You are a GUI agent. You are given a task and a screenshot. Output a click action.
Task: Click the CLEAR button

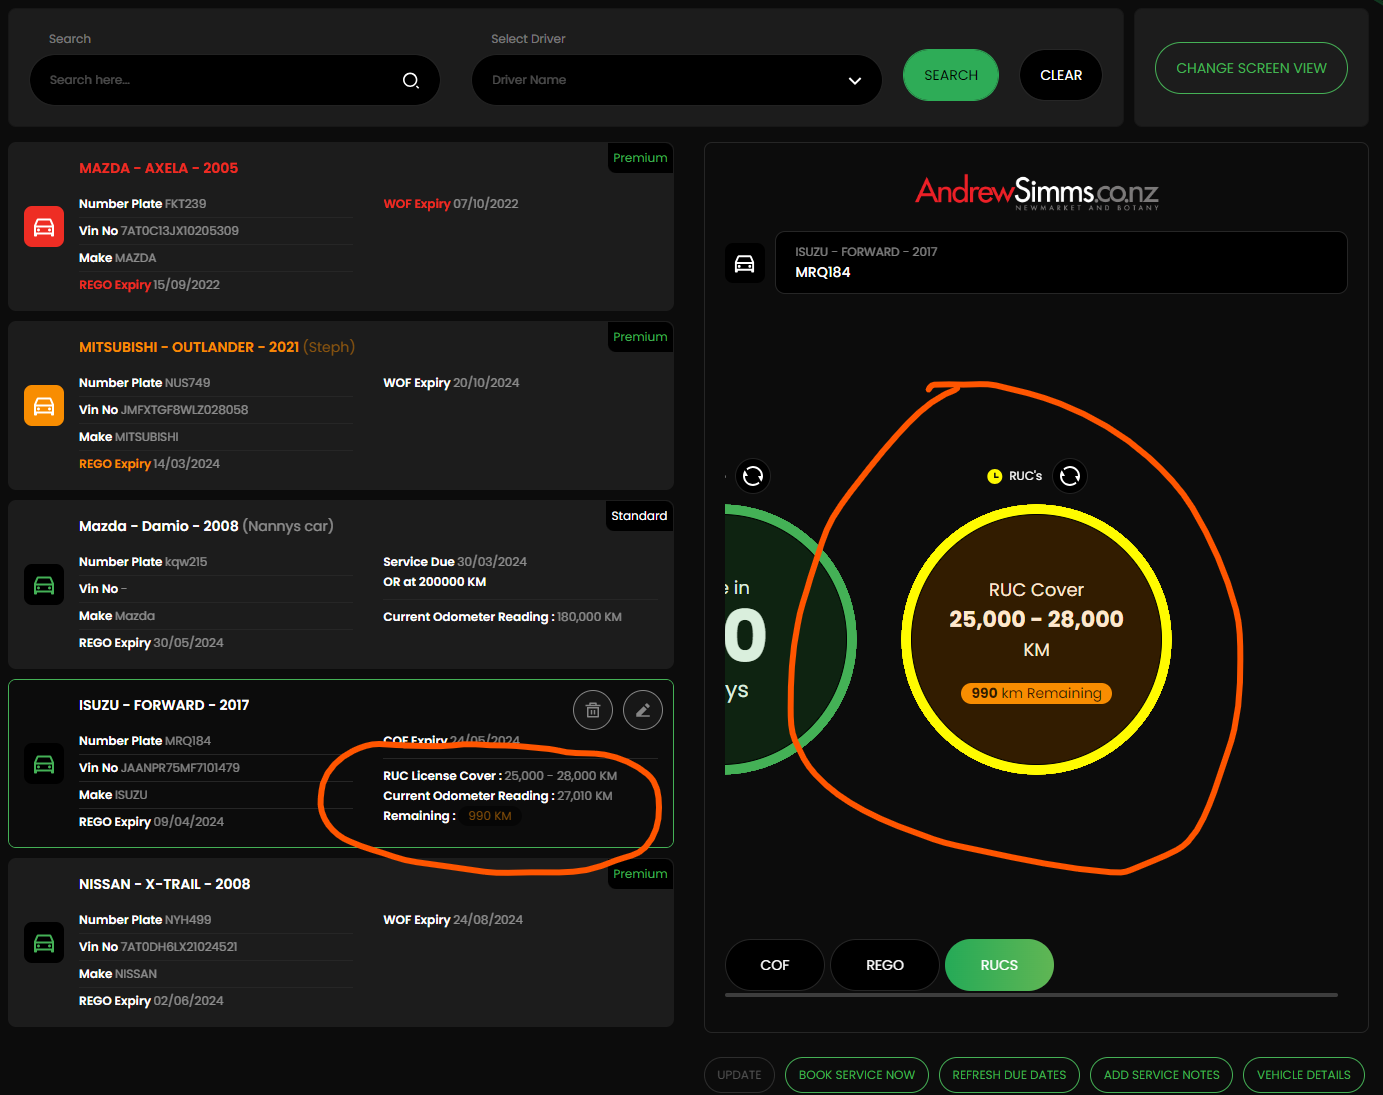(1061, 75)
